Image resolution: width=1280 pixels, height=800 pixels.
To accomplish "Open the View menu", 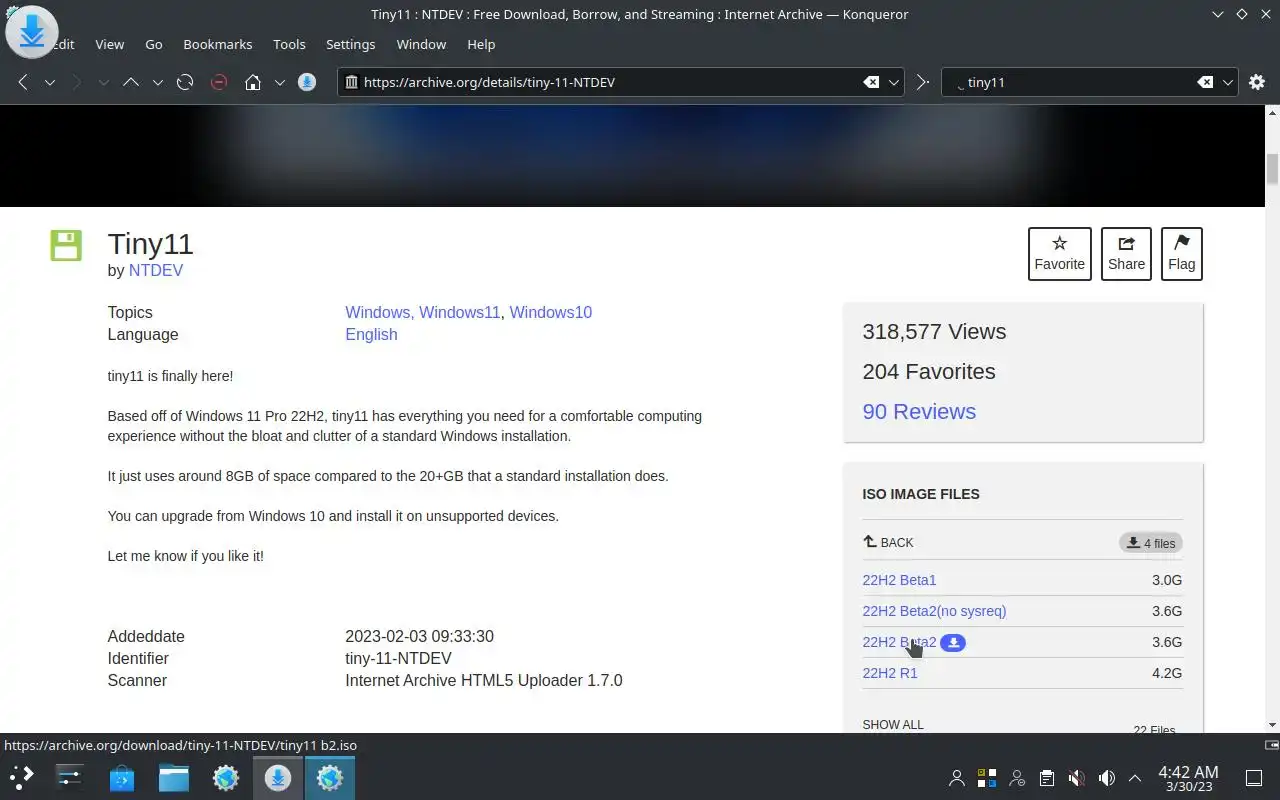I will [x=110, y=44].
